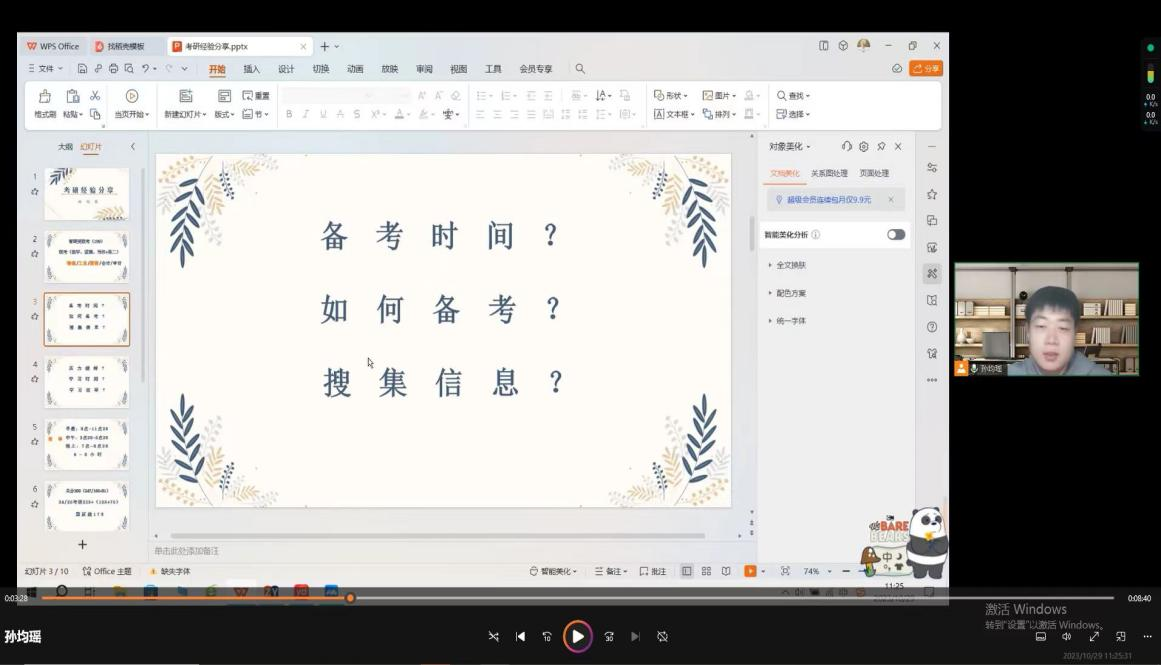
Task: Select slide 4 thumbnail in slide panel
Action: [87, 382]
